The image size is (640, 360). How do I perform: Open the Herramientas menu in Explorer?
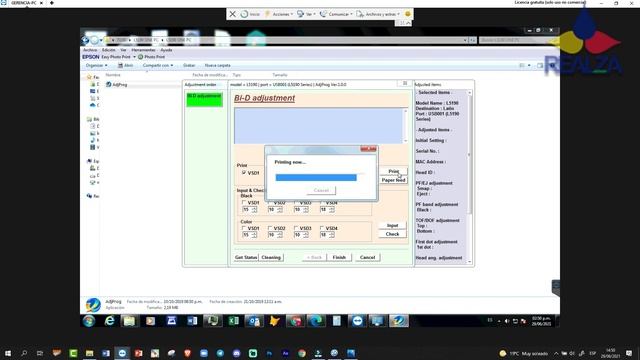point(143,50)
